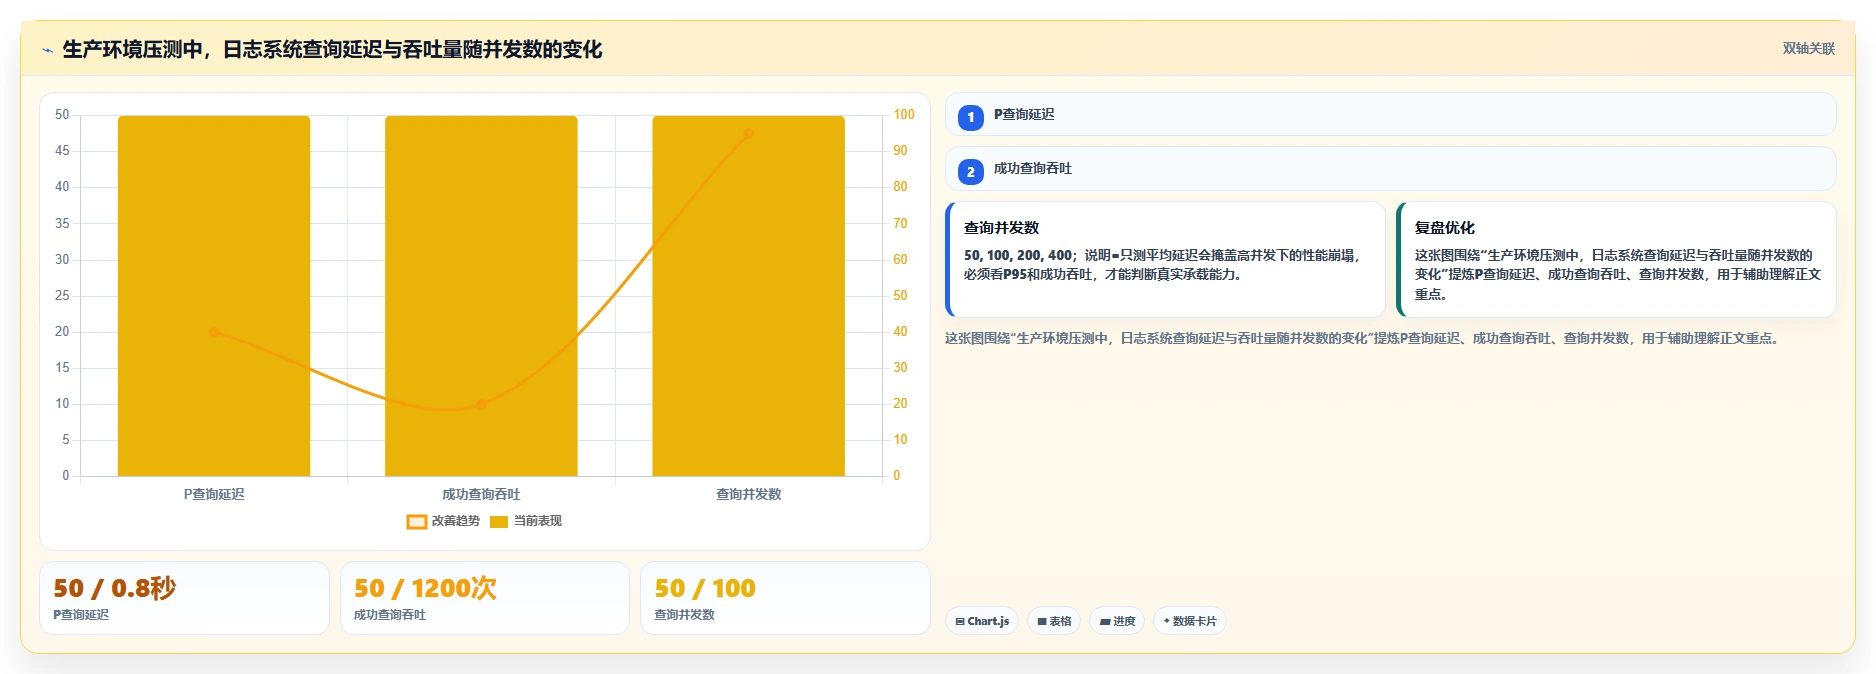The height and width of the screenshot is (674, 1876).
Task: Click the square icon inside 表格 chip
Action: [1042, 622]
